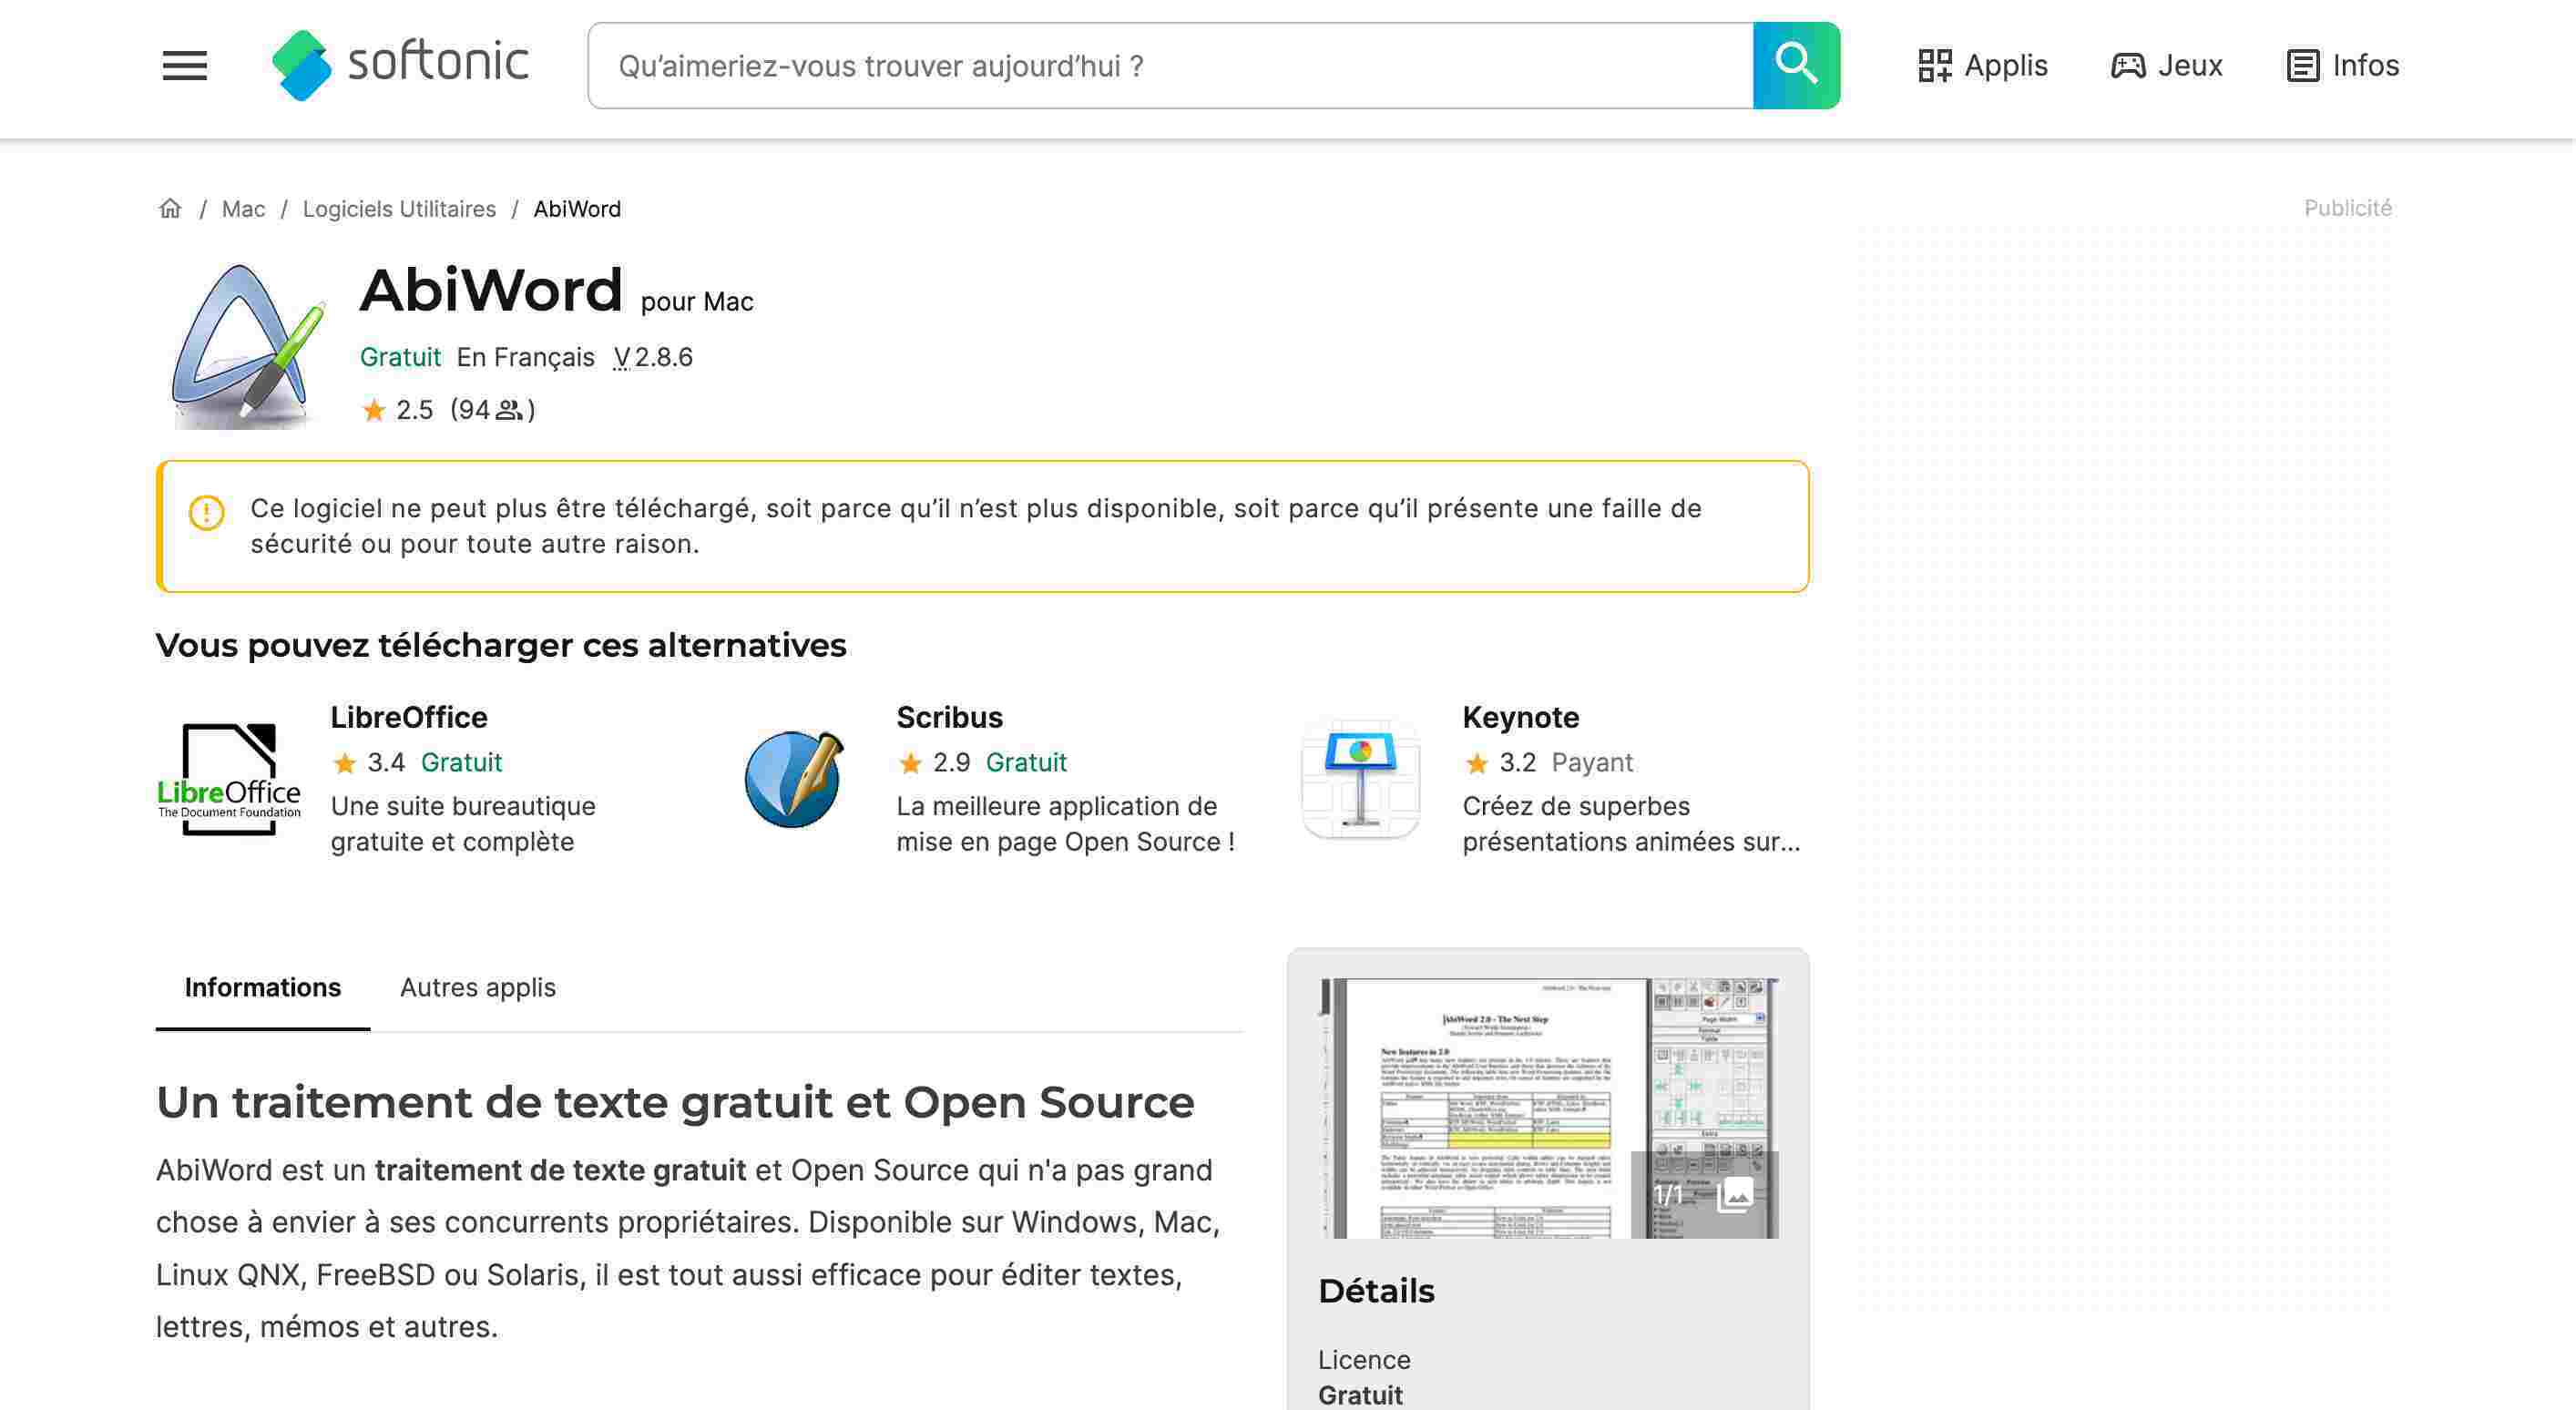Screen dimensions: 2576x1410
Task: Click the Scribus app icon
Action: pos(794,779)
